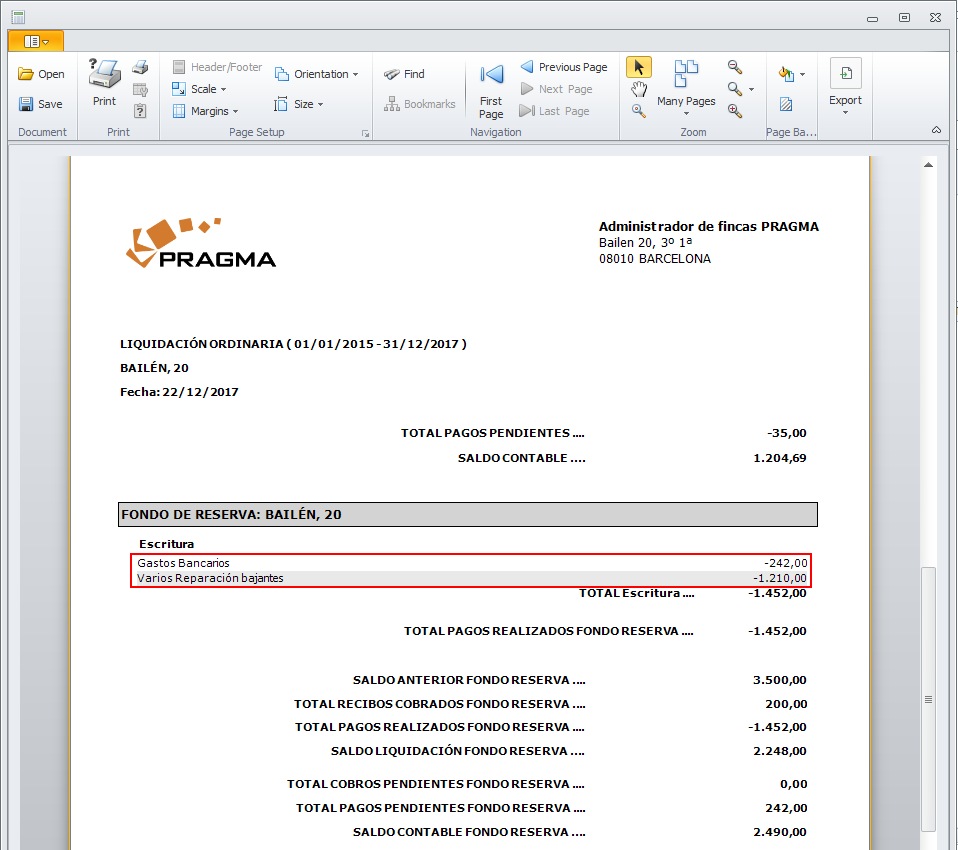Click the vertical scrollbar thumb
958x850 pixels.
pyautogui.click(x=929, y=699)
